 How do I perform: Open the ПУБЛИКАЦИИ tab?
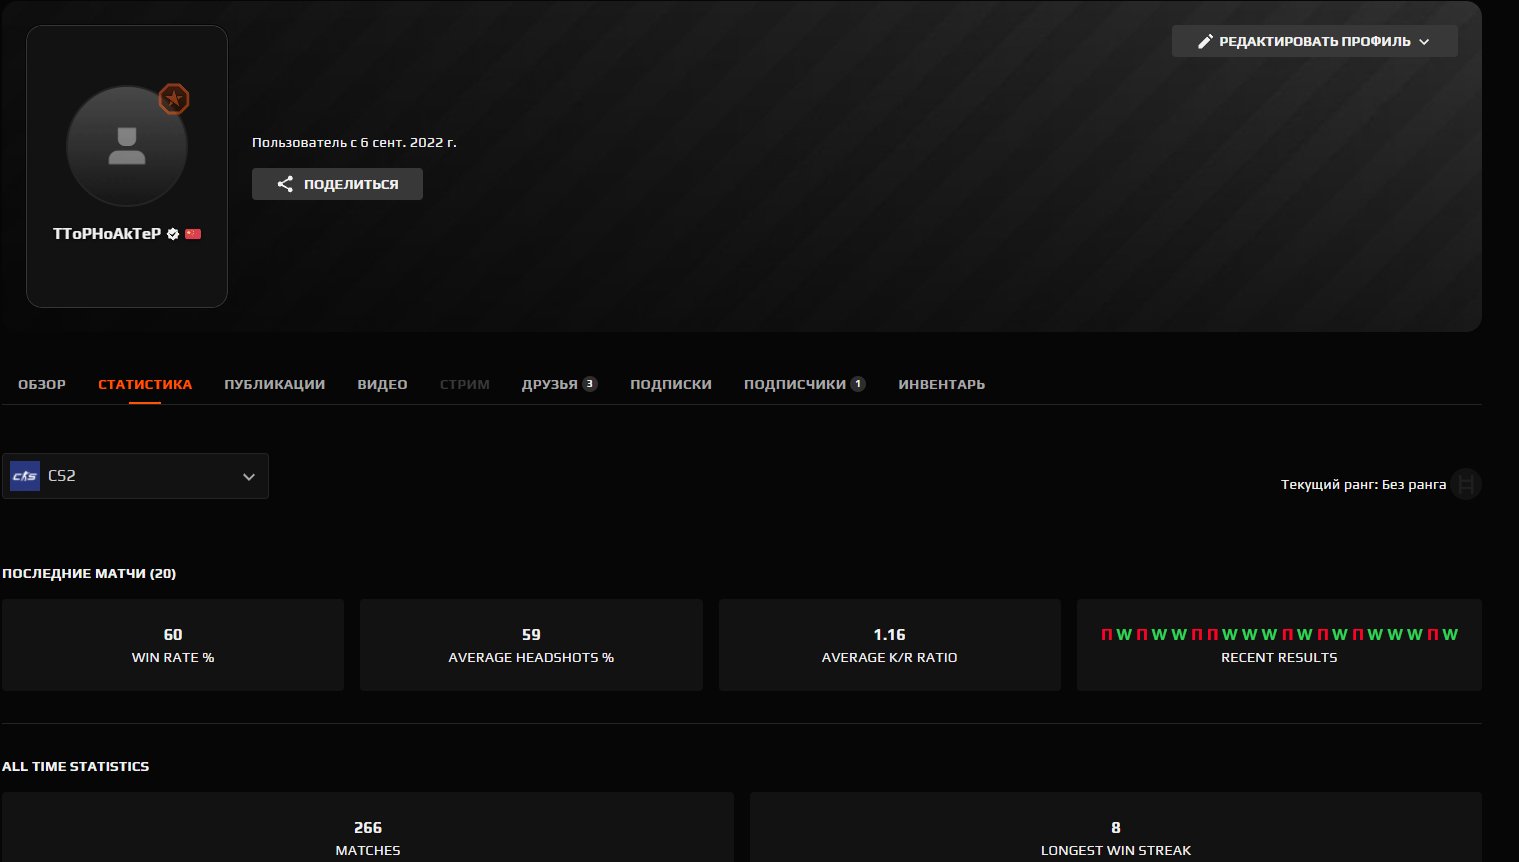[274, 384]
